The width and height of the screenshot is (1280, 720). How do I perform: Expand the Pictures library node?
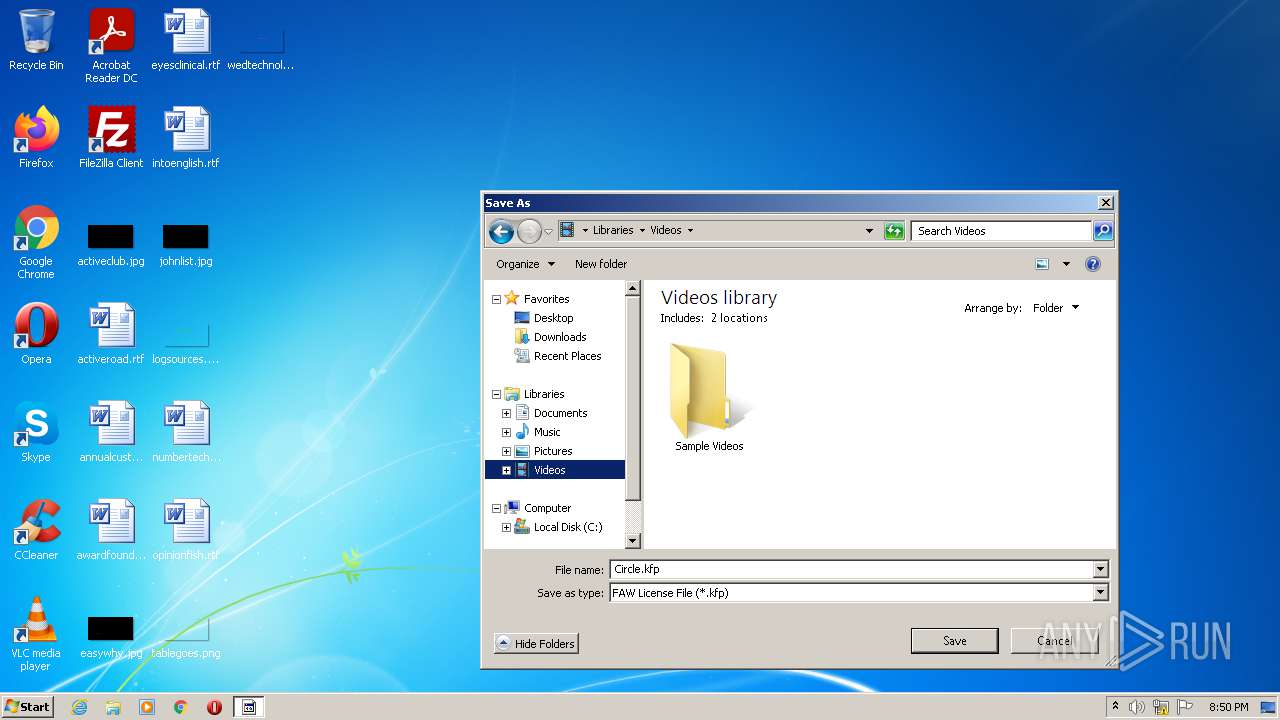506,451
